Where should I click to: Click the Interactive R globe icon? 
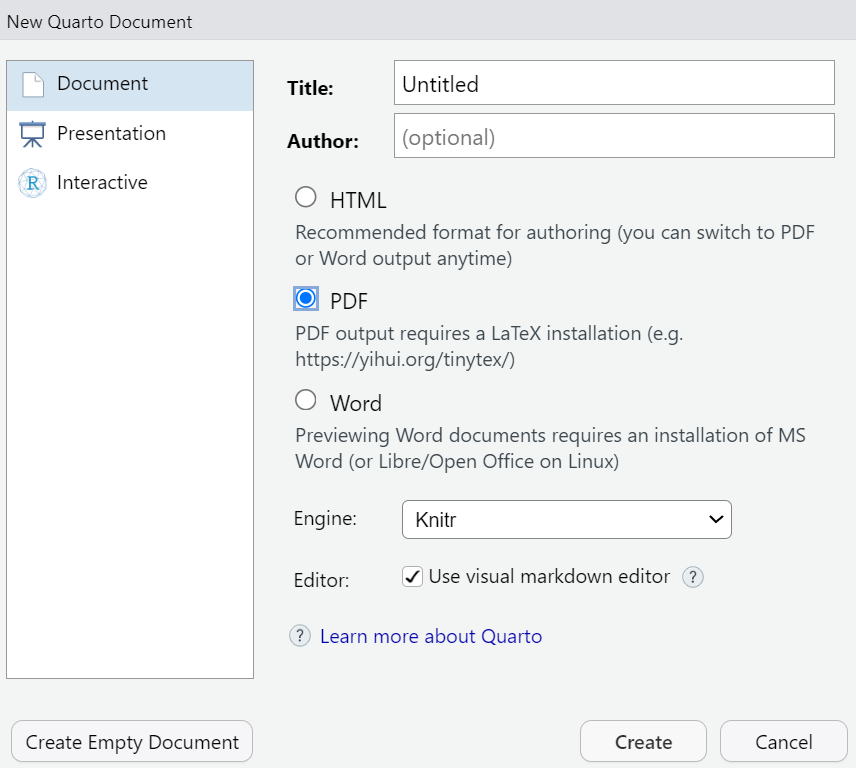[33, 183]
